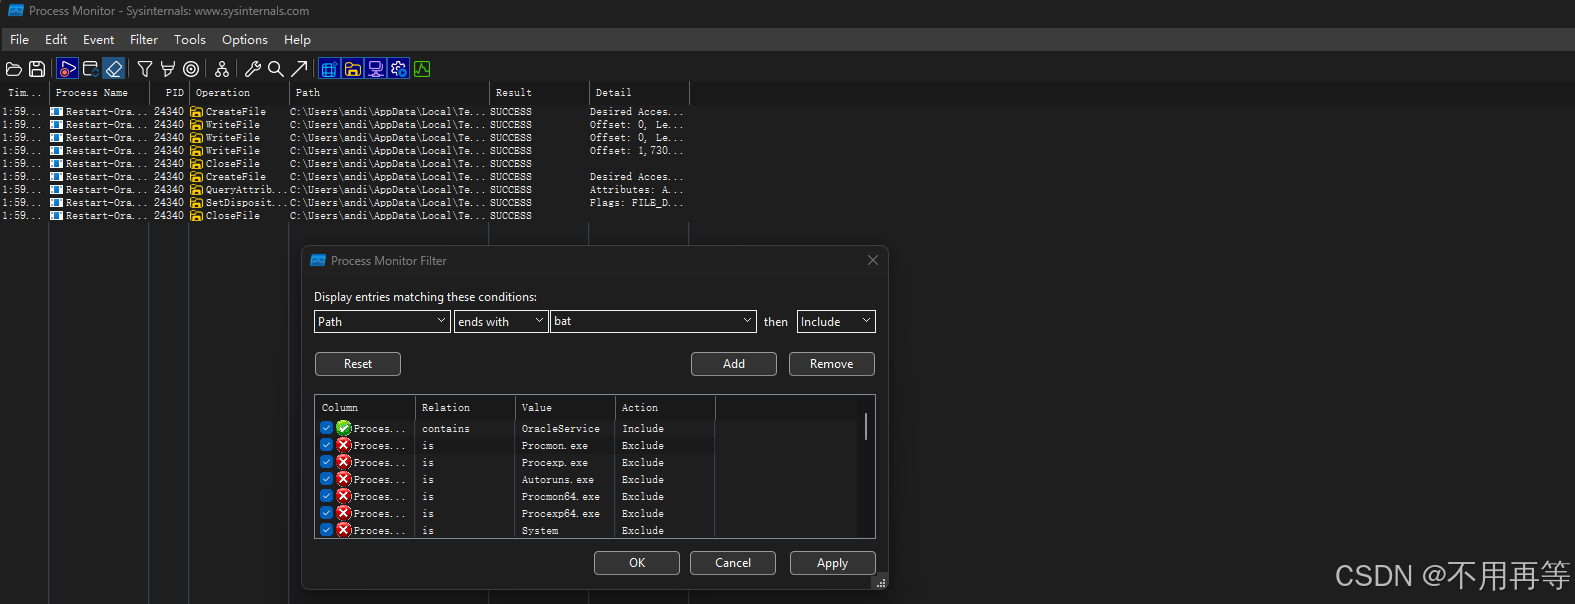This screenshot has width=1575, height=604.
Task: Click Cancel in the filter dialog
Action: pos(733,563)
